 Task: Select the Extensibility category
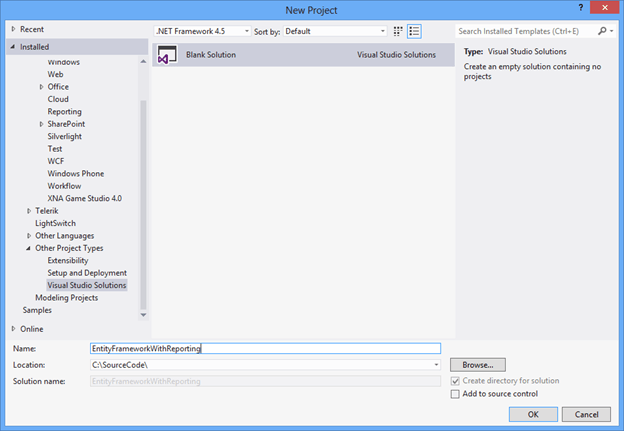pyautogui.click(x=68, y=261)
